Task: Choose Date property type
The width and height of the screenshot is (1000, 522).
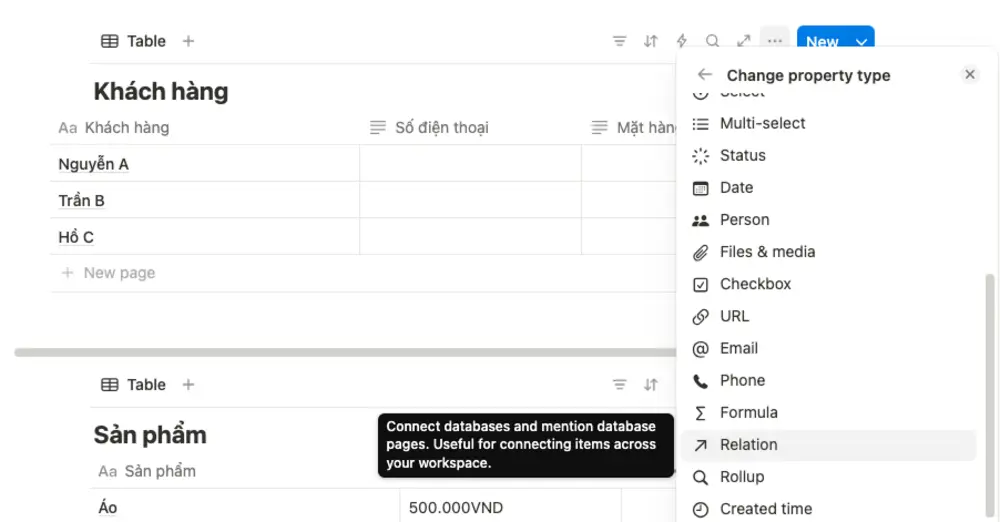Action: 828,188
